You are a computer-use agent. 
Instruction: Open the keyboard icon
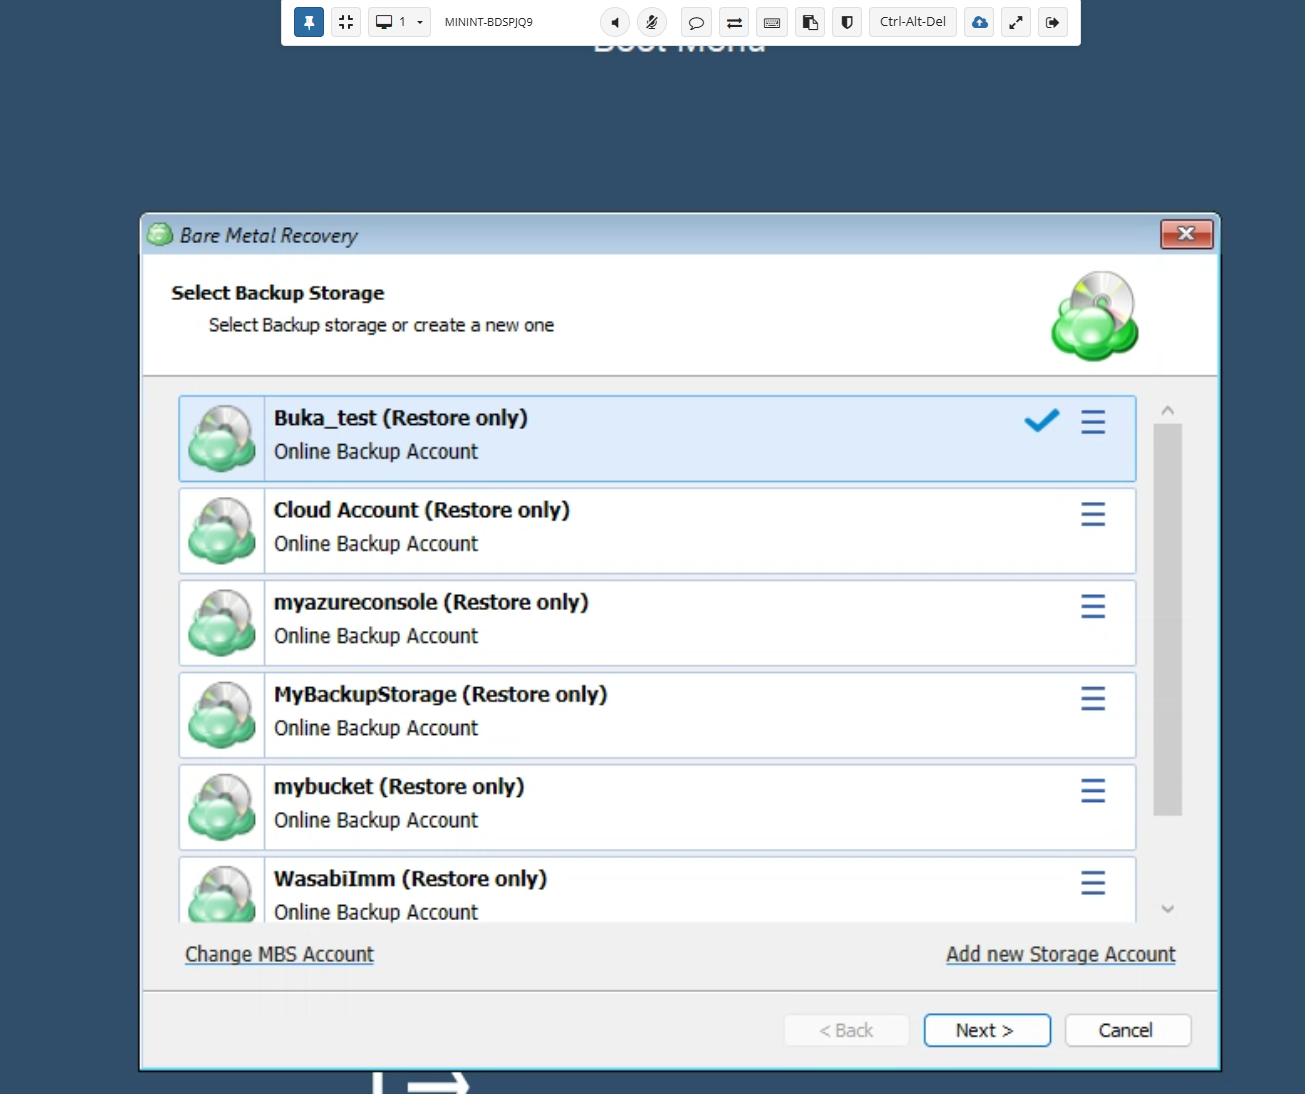click(772, 22)
